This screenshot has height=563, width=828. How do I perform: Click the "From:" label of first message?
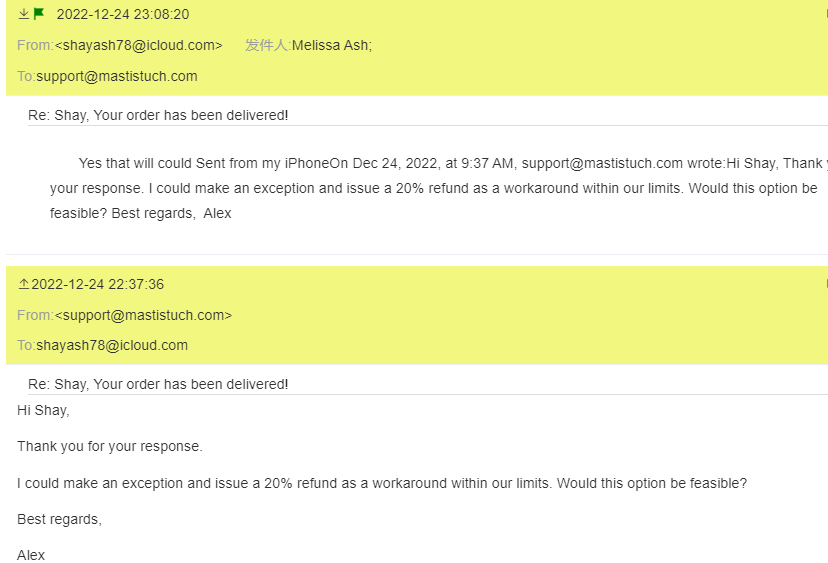click(x=35, y=45)
